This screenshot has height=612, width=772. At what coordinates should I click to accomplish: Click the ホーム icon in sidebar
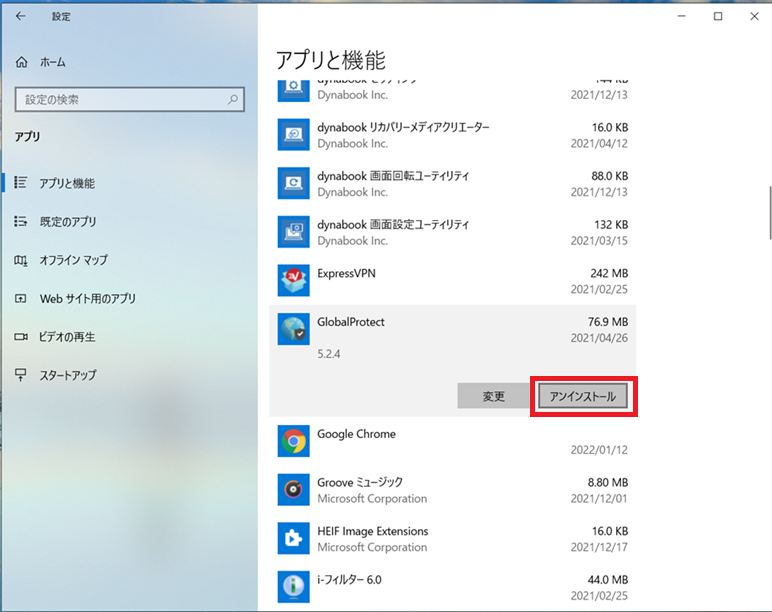22,63
